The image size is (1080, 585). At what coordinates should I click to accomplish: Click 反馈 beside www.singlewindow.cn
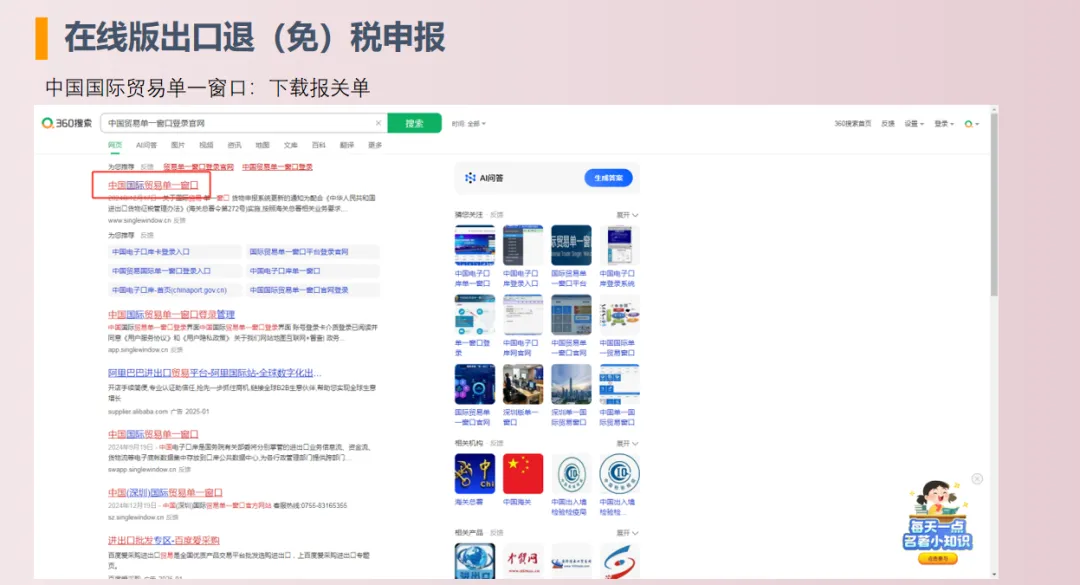[x=179, y=220]
